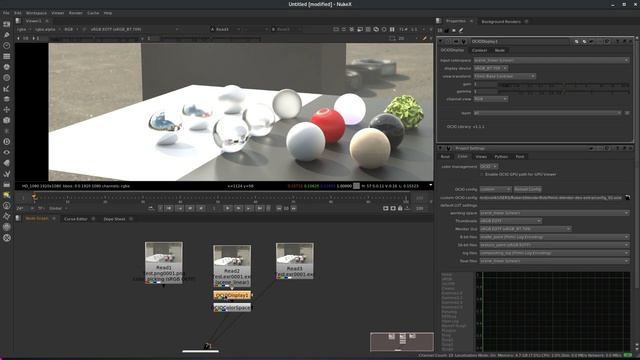
Task: Open the Keyer nodes menu in left toolbar
Action: point(7,88)
